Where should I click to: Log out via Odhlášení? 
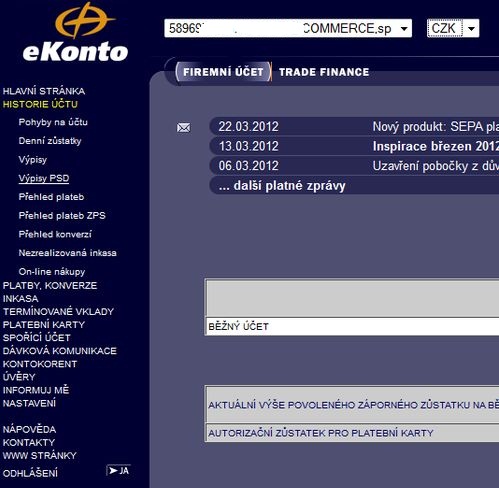pos(30,473)
